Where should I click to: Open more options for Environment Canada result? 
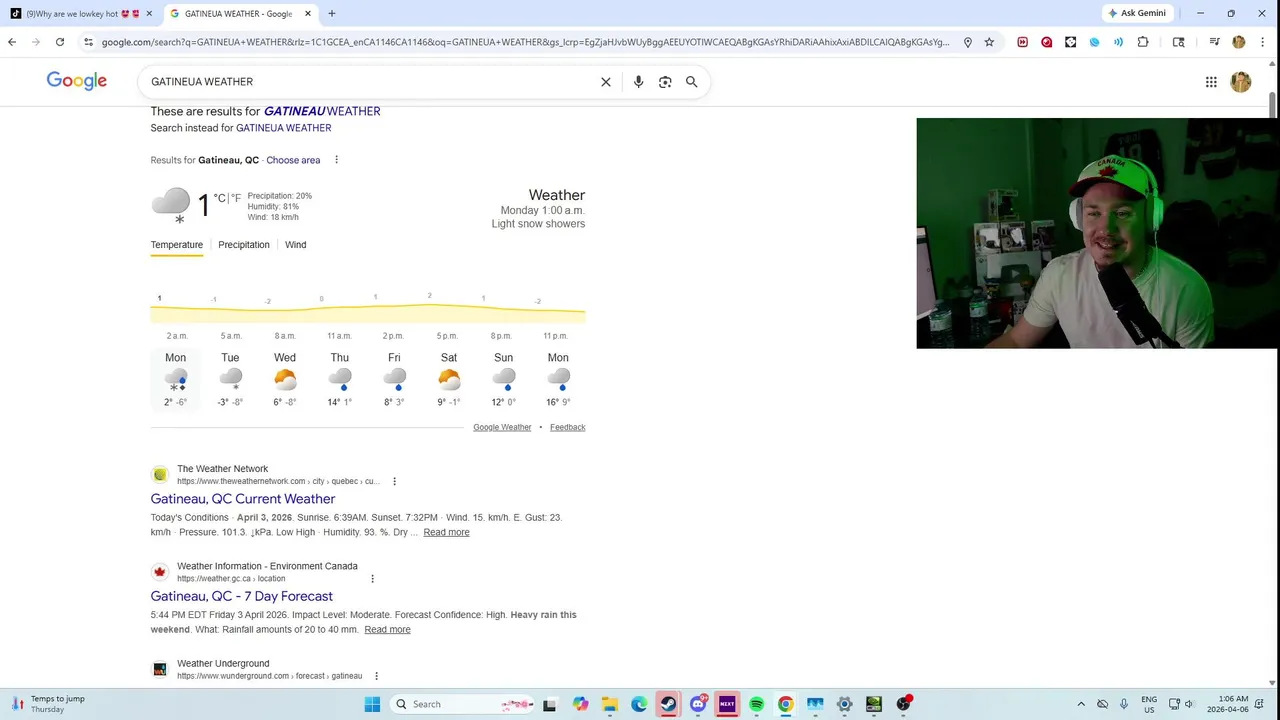coord(372,579)
